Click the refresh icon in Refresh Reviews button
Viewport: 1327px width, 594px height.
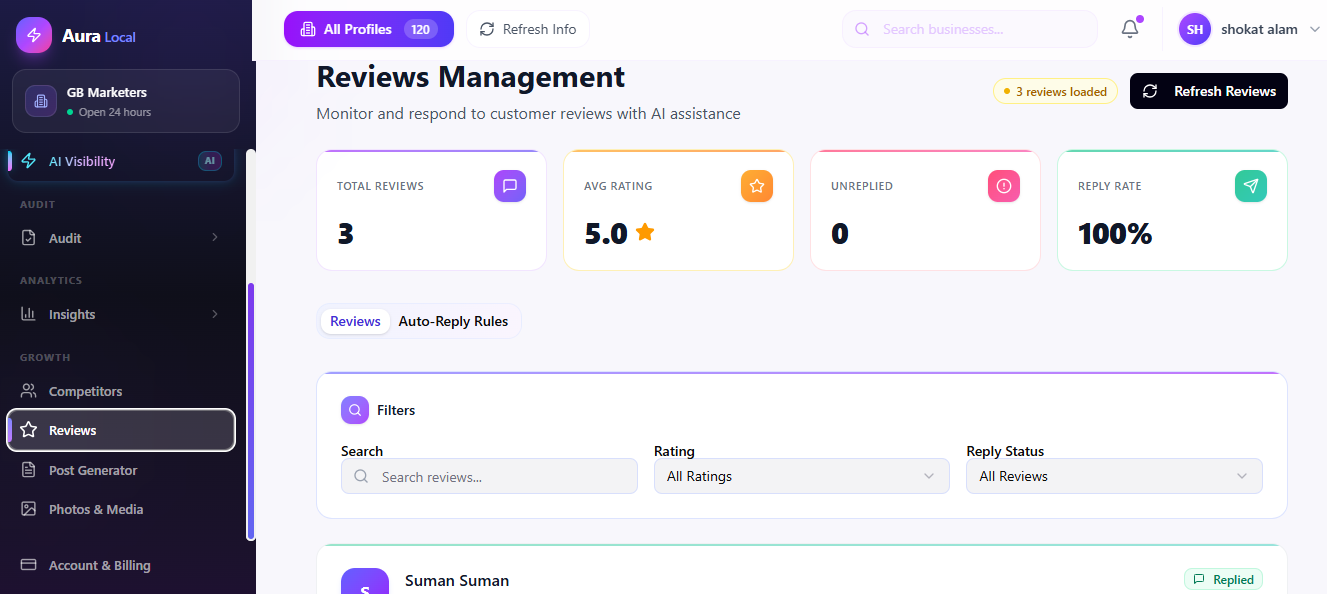1150,91
